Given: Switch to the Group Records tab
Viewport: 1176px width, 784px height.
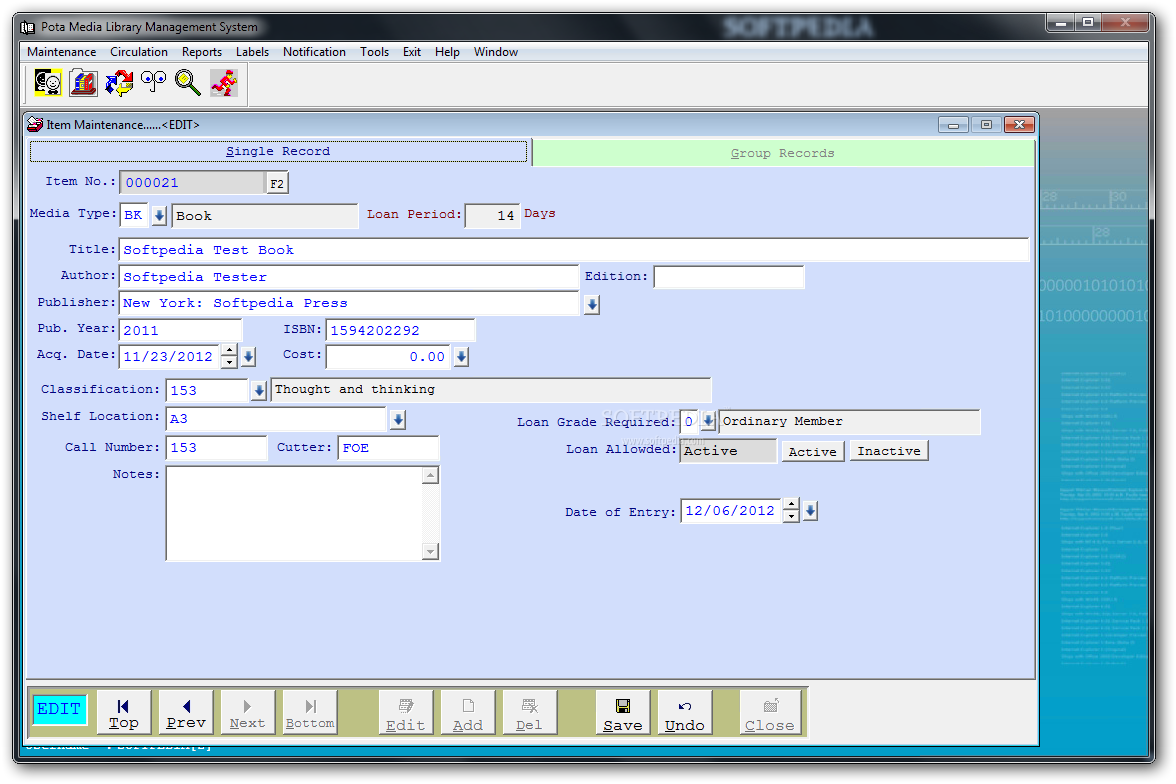Looking at the screenshot, I should tap(783, 153).
